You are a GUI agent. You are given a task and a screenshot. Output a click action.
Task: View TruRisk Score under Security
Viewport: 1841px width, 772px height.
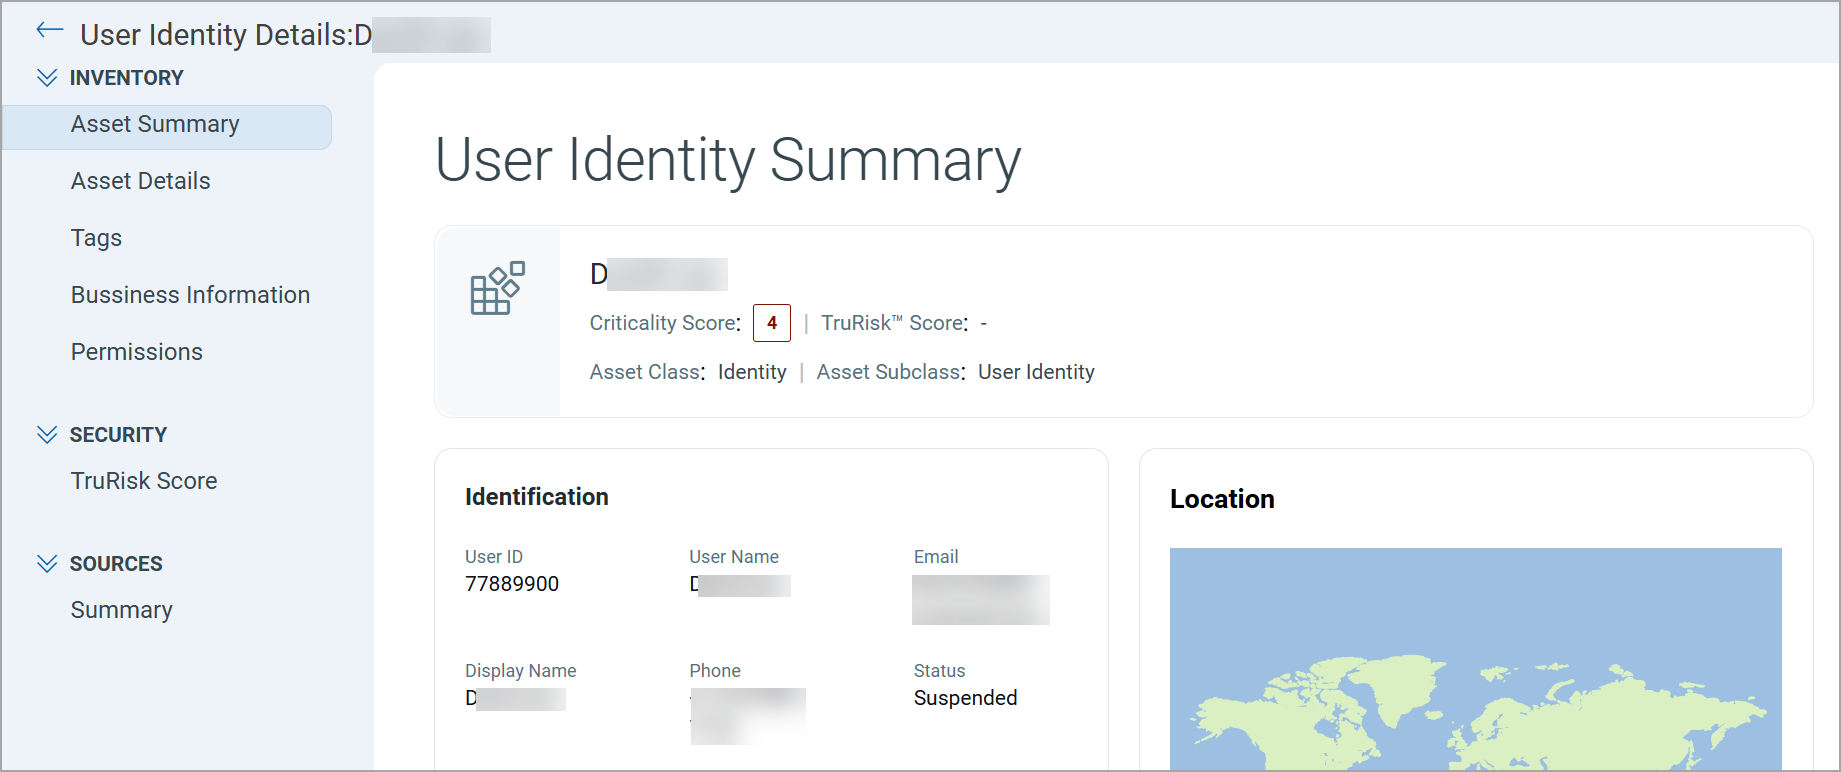pos(144,482)
